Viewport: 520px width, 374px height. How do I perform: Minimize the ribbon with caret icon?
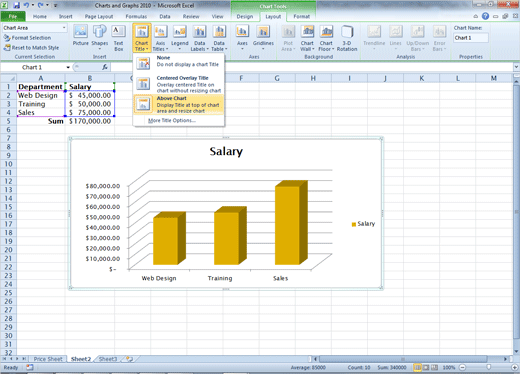[476, 16]
